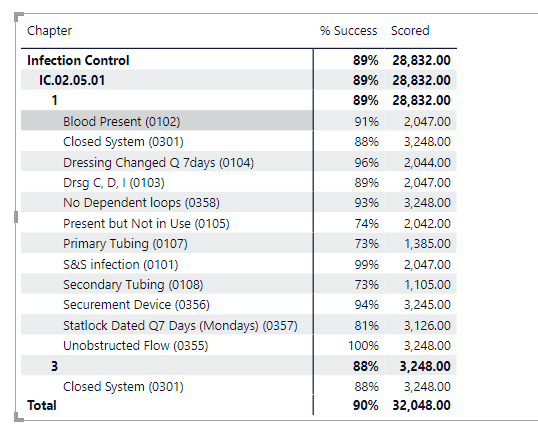Click the 94% success value
Screen dimensions: 538x439
(x=366, y=305)
